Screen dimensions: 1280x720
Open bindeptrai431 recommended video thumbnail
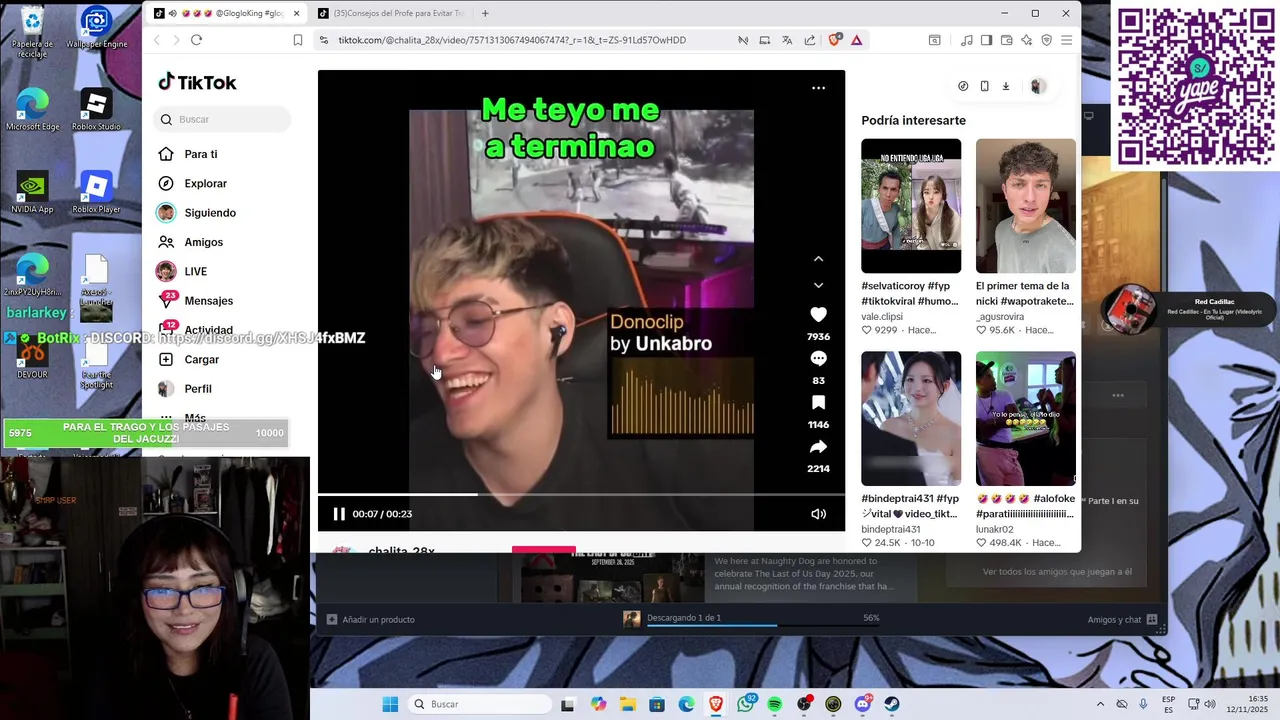[911, 418]
